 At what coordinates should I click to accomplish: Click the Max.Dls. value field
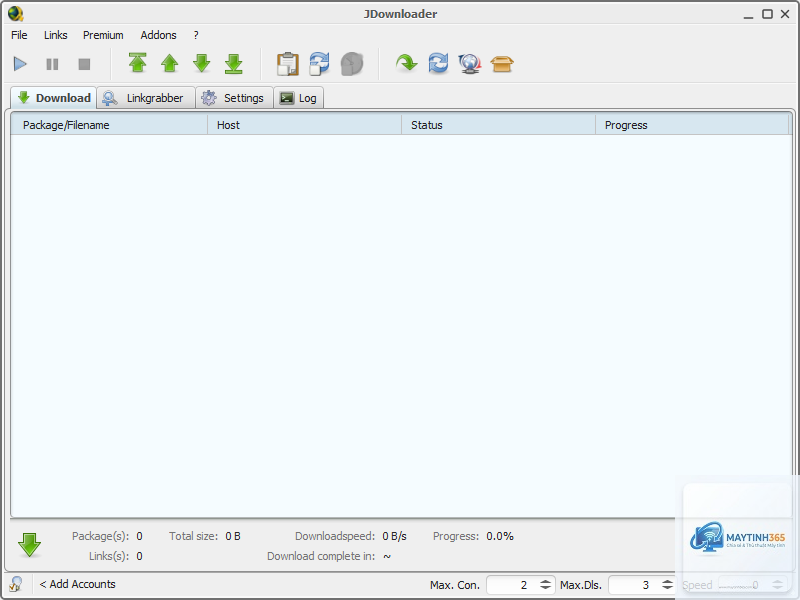[633, 585]
